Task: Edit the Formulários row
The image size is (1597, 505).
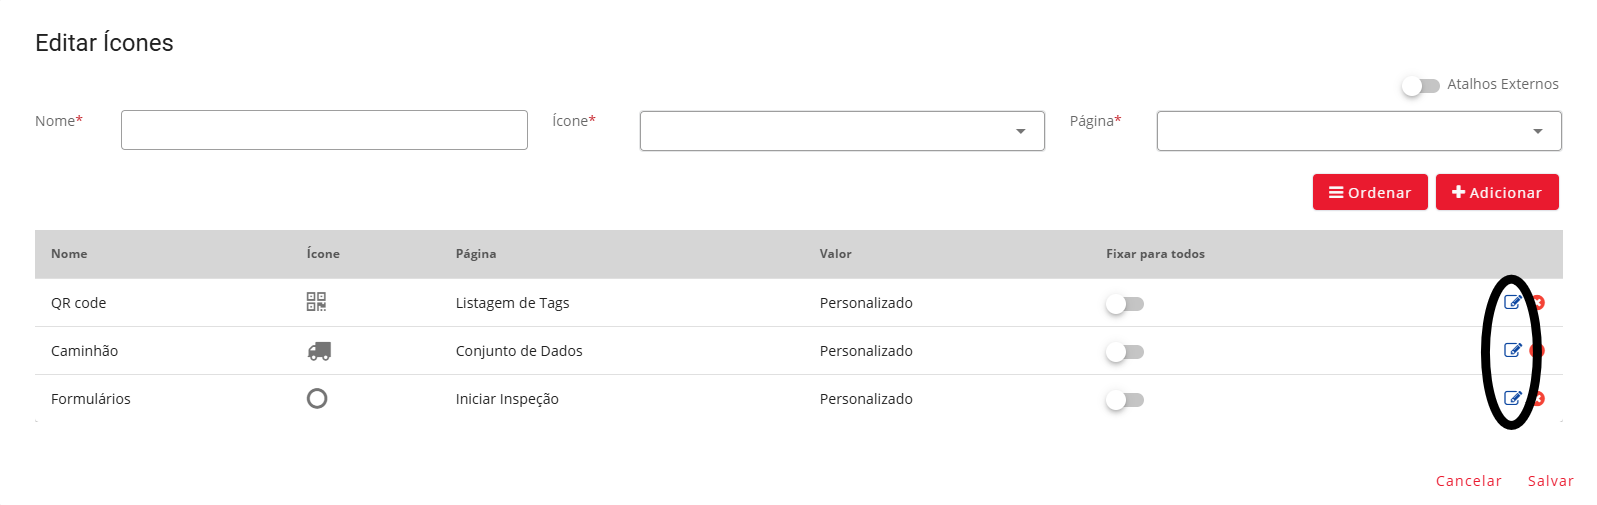Action: point(1513,398)
